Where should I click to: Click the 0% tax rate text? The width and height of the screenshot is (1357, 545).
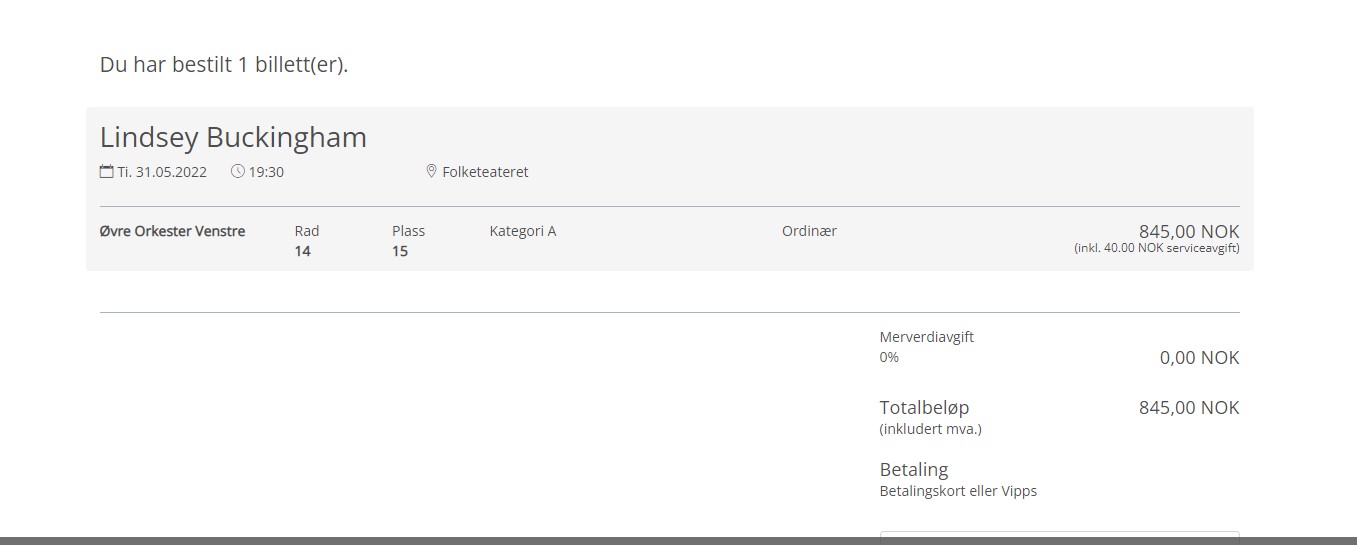click(x=889, y=357)
